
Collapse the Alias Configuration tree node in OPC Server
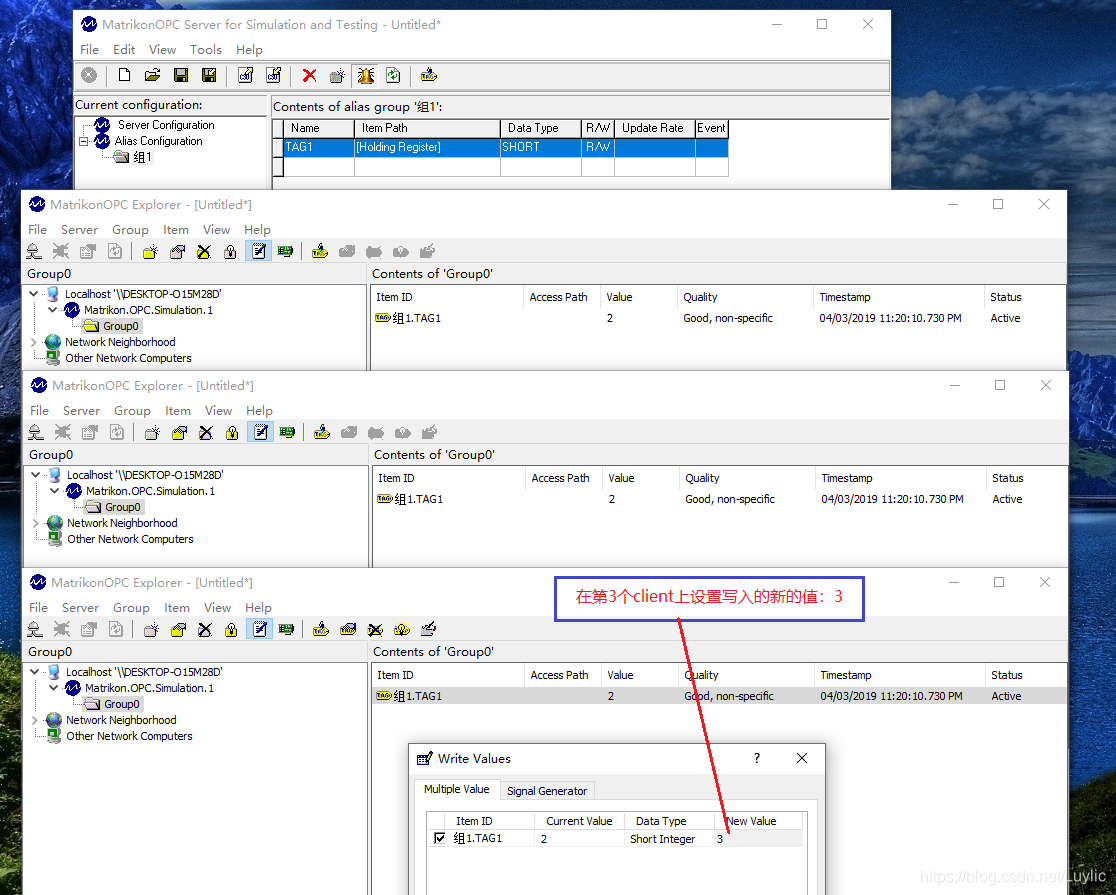(83, 141)
